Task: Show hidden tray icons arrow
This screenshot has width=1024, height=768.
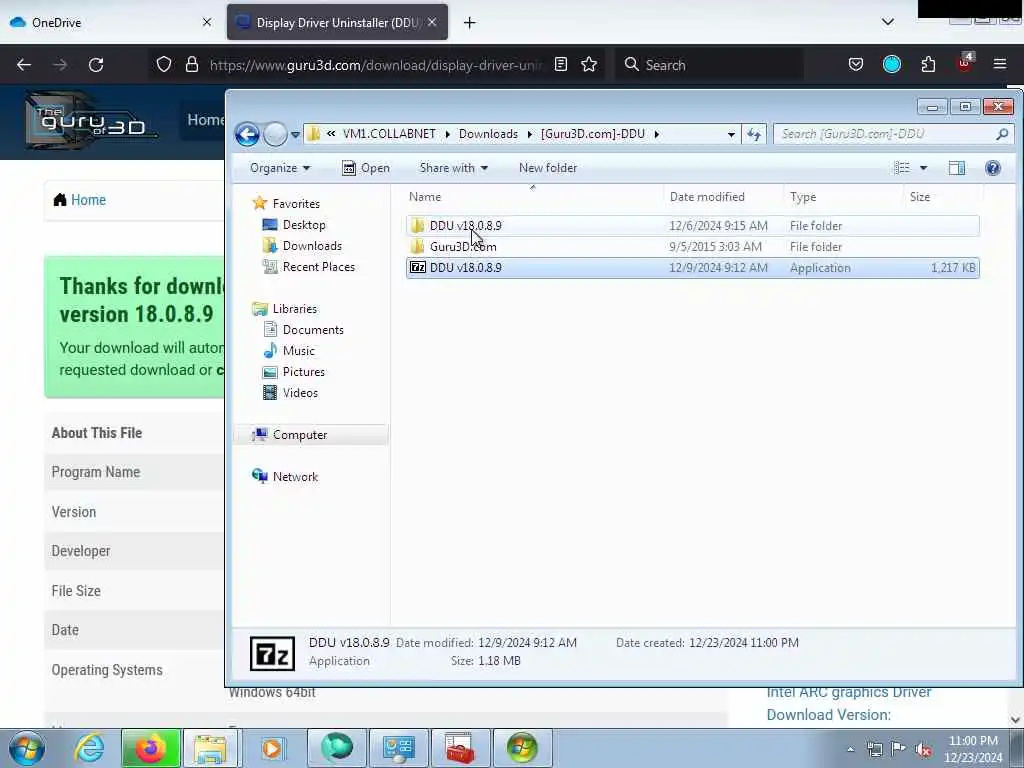Action: 850,750
